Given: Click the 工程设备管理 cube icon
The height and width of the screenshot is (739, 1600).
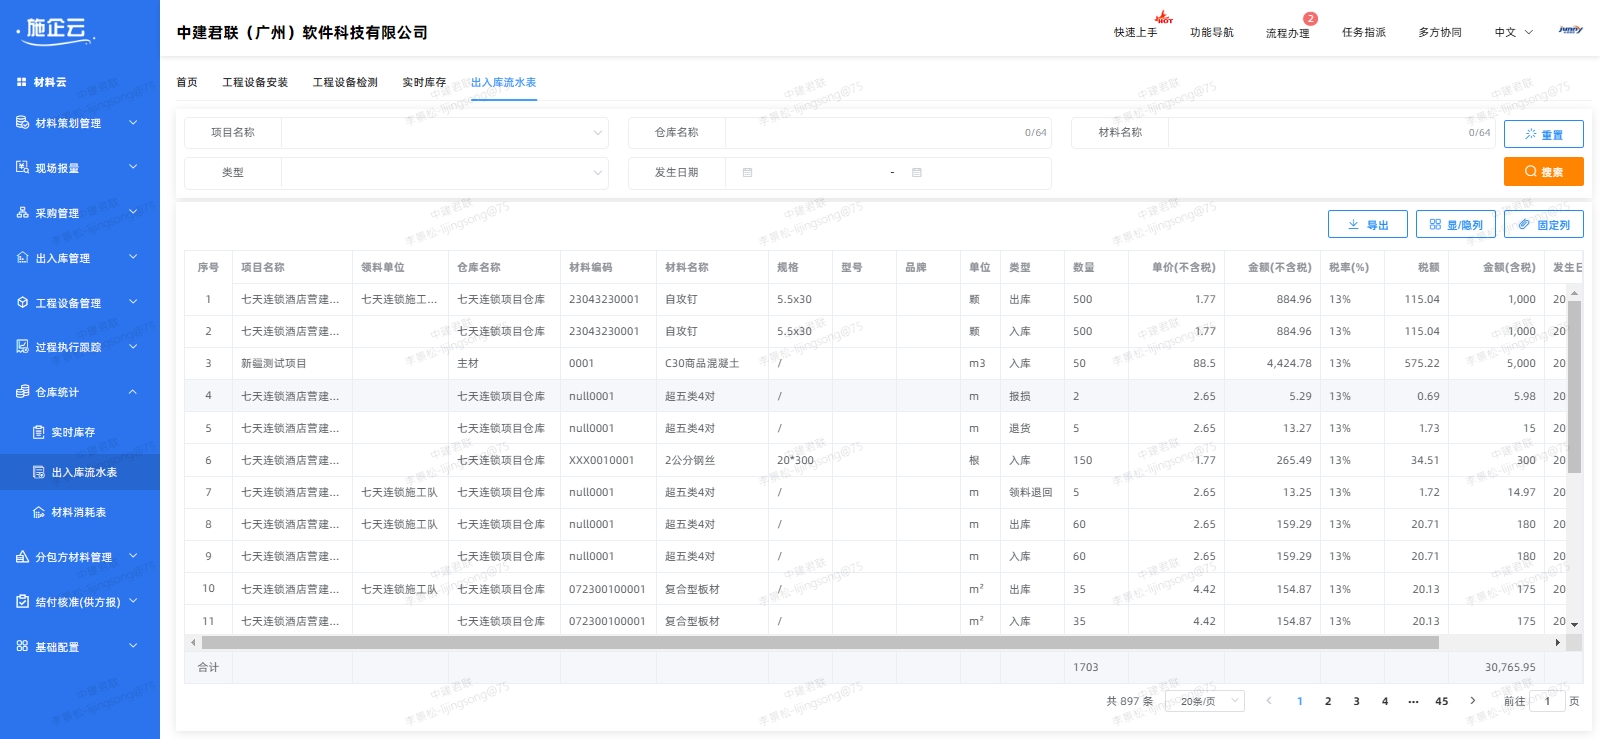Looking at the screenshot, I should click(22, 303).
